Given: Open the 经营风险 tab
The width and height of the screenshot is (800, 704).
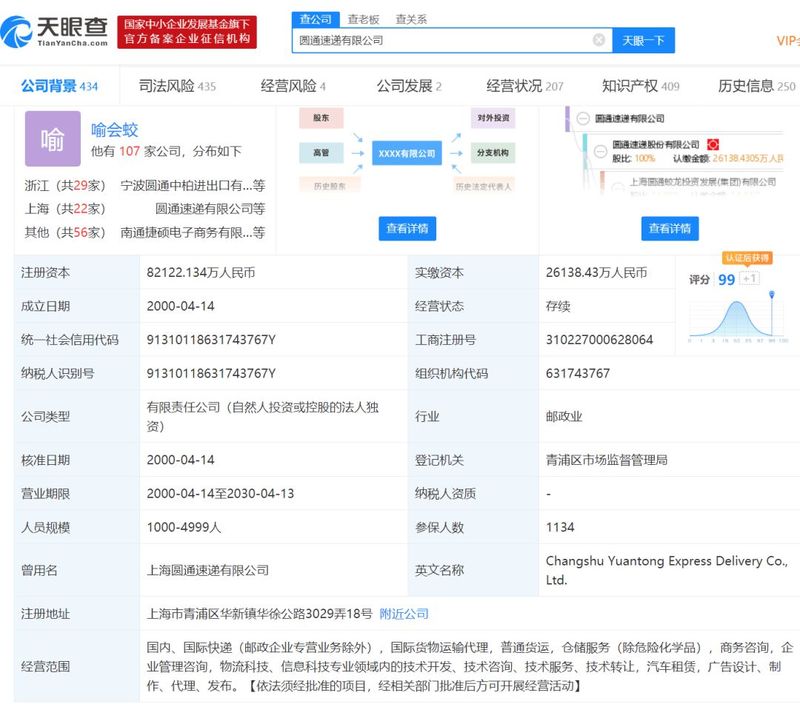Looking at the screenshot, I should [x=293, y=86].
